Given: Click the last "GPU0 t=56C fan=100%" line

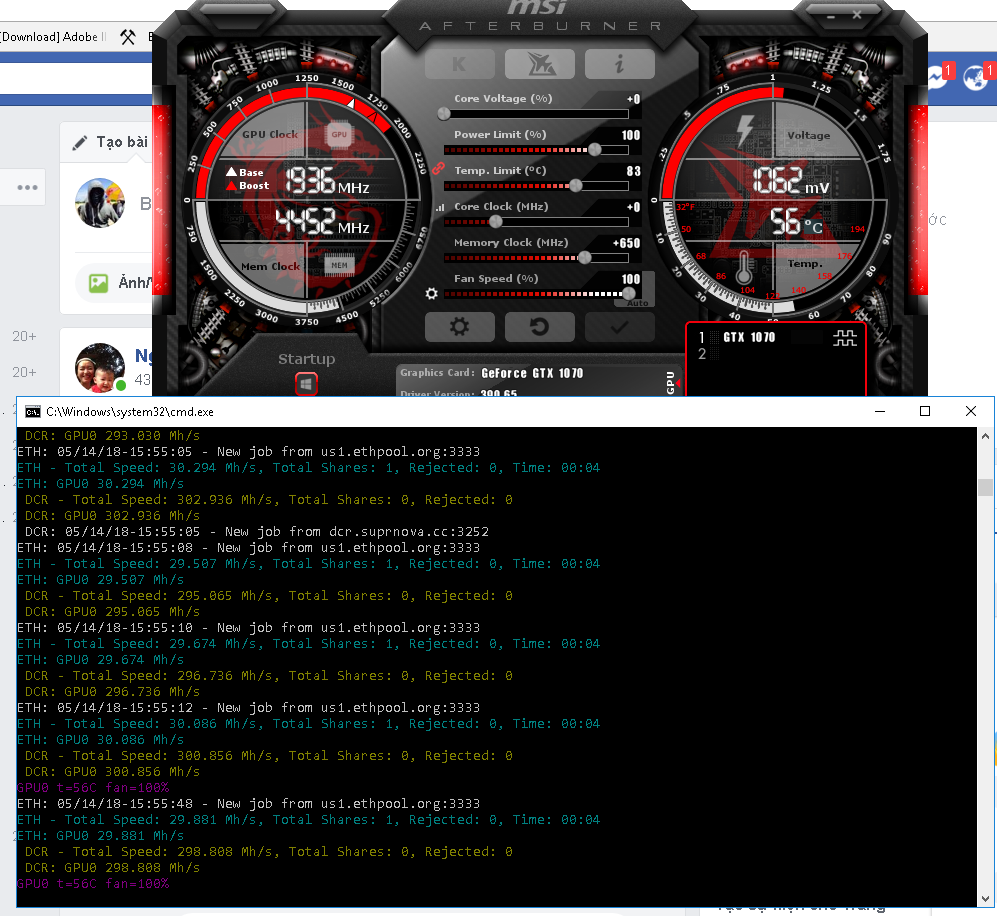Looking at the screenshot, I should click(93, 884).
